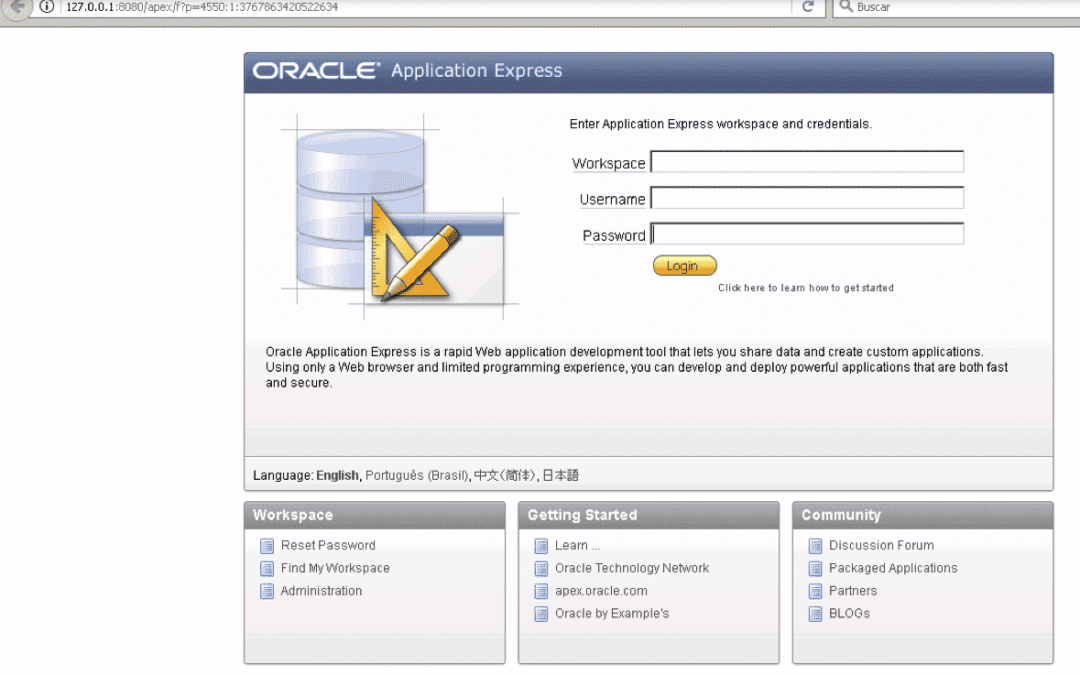Click the icon beside apex.oracle.com

coord(541,592)
